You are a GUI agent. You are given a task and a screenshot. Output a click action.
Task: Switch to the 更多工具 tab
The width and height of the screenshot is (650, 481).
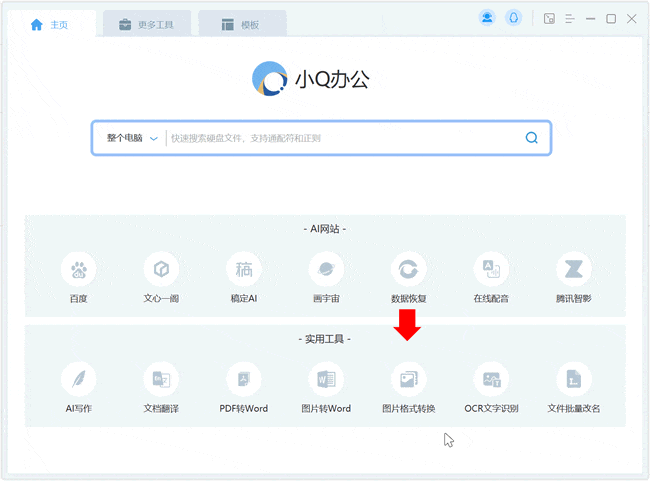146,24
